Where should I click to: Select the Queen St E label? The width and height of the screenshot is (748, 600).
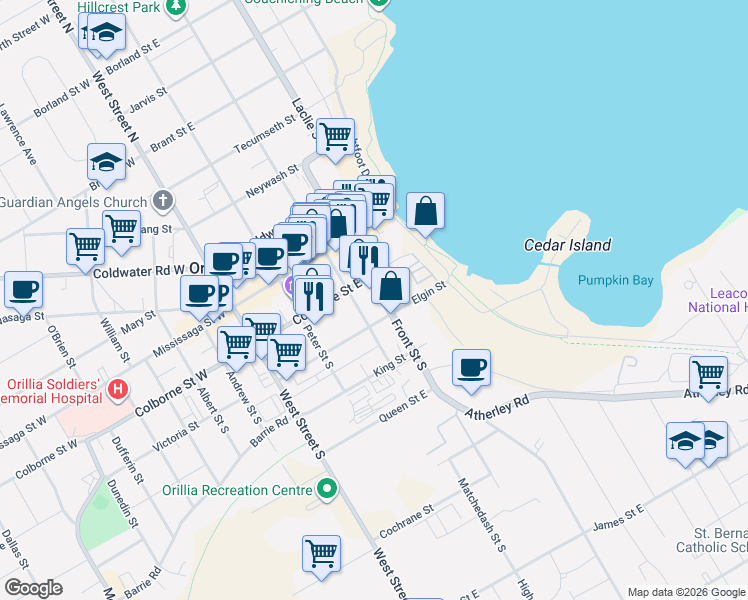[x=403, y=406]
